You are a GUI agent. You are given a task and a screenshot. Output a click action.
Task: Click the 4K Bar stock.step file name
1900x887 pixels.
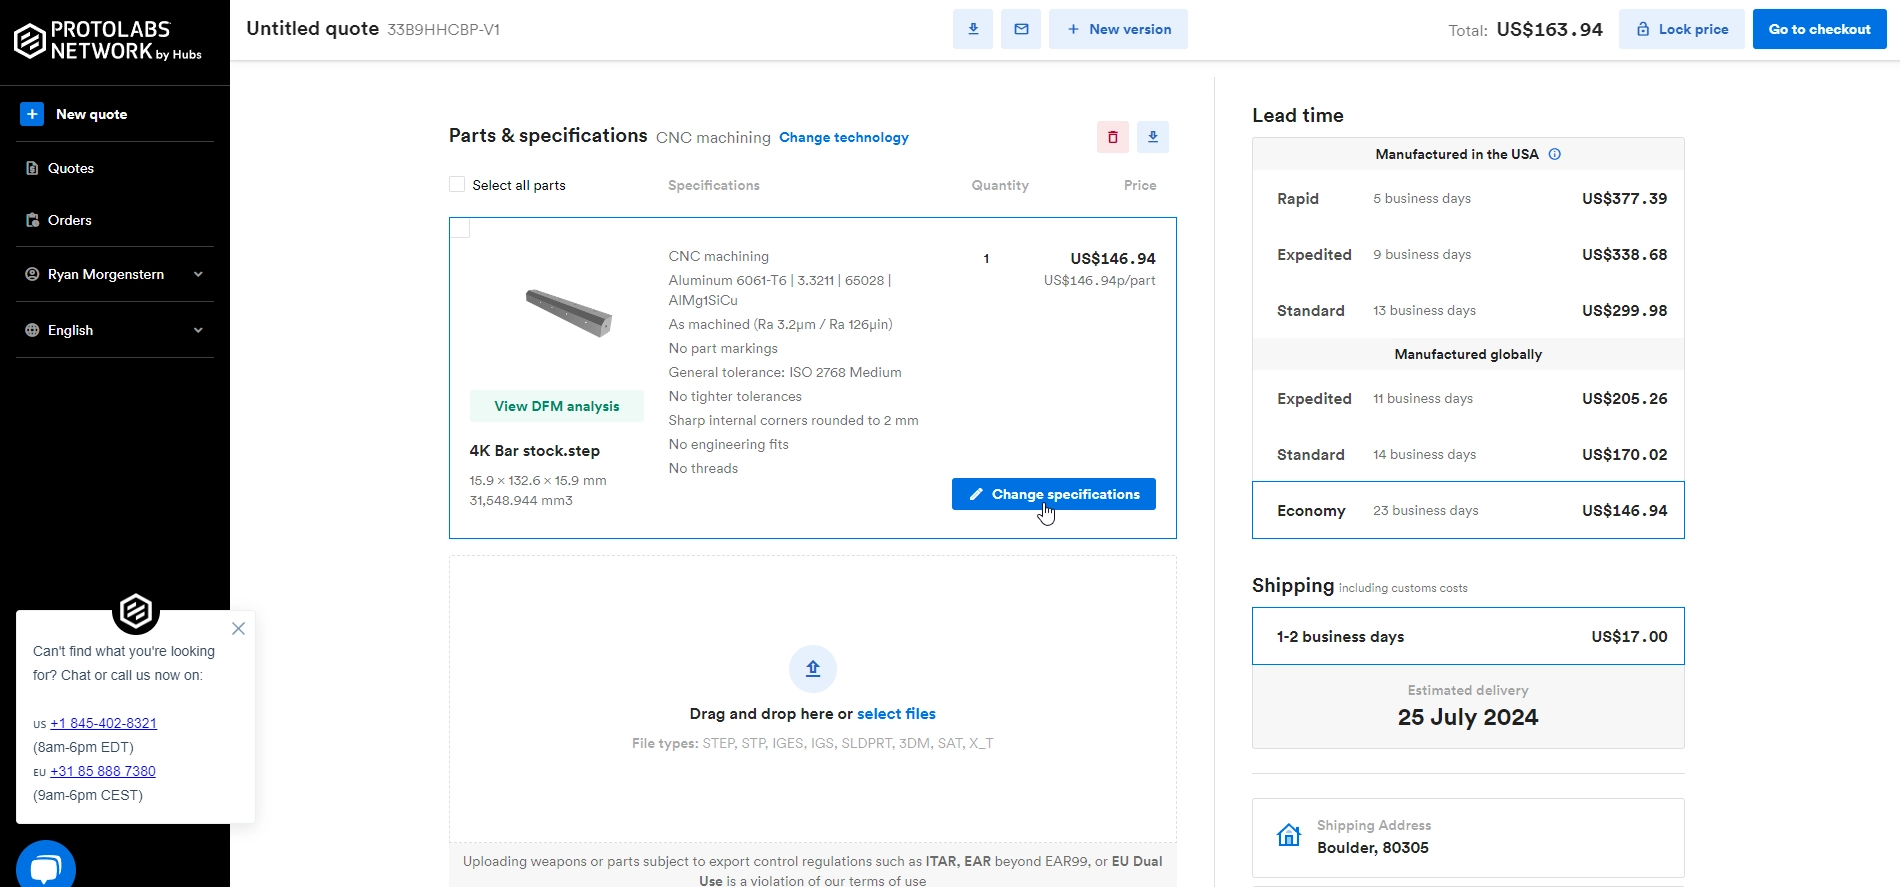(535, 451)
